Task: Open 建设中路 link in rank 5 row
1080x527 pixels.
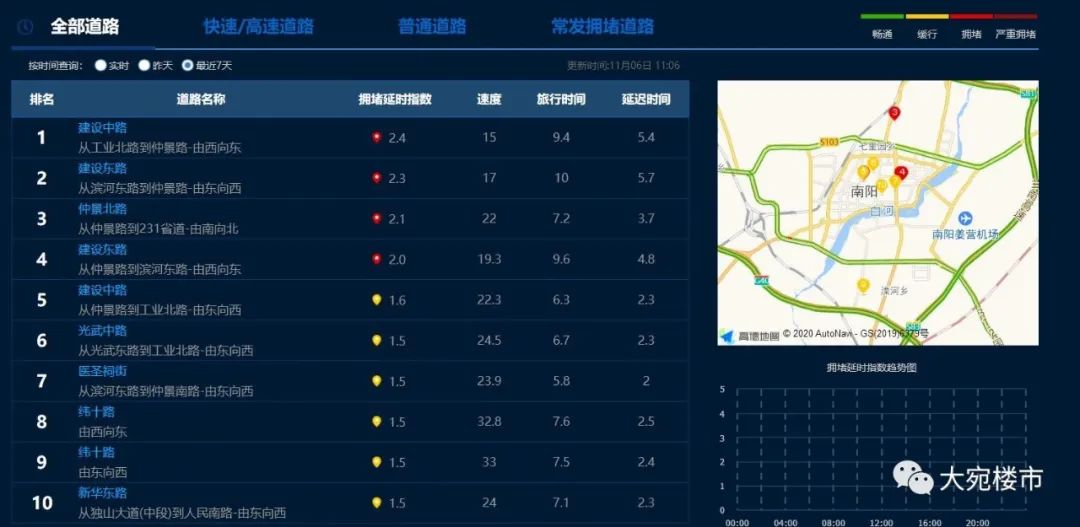Action: coord(102,290)
